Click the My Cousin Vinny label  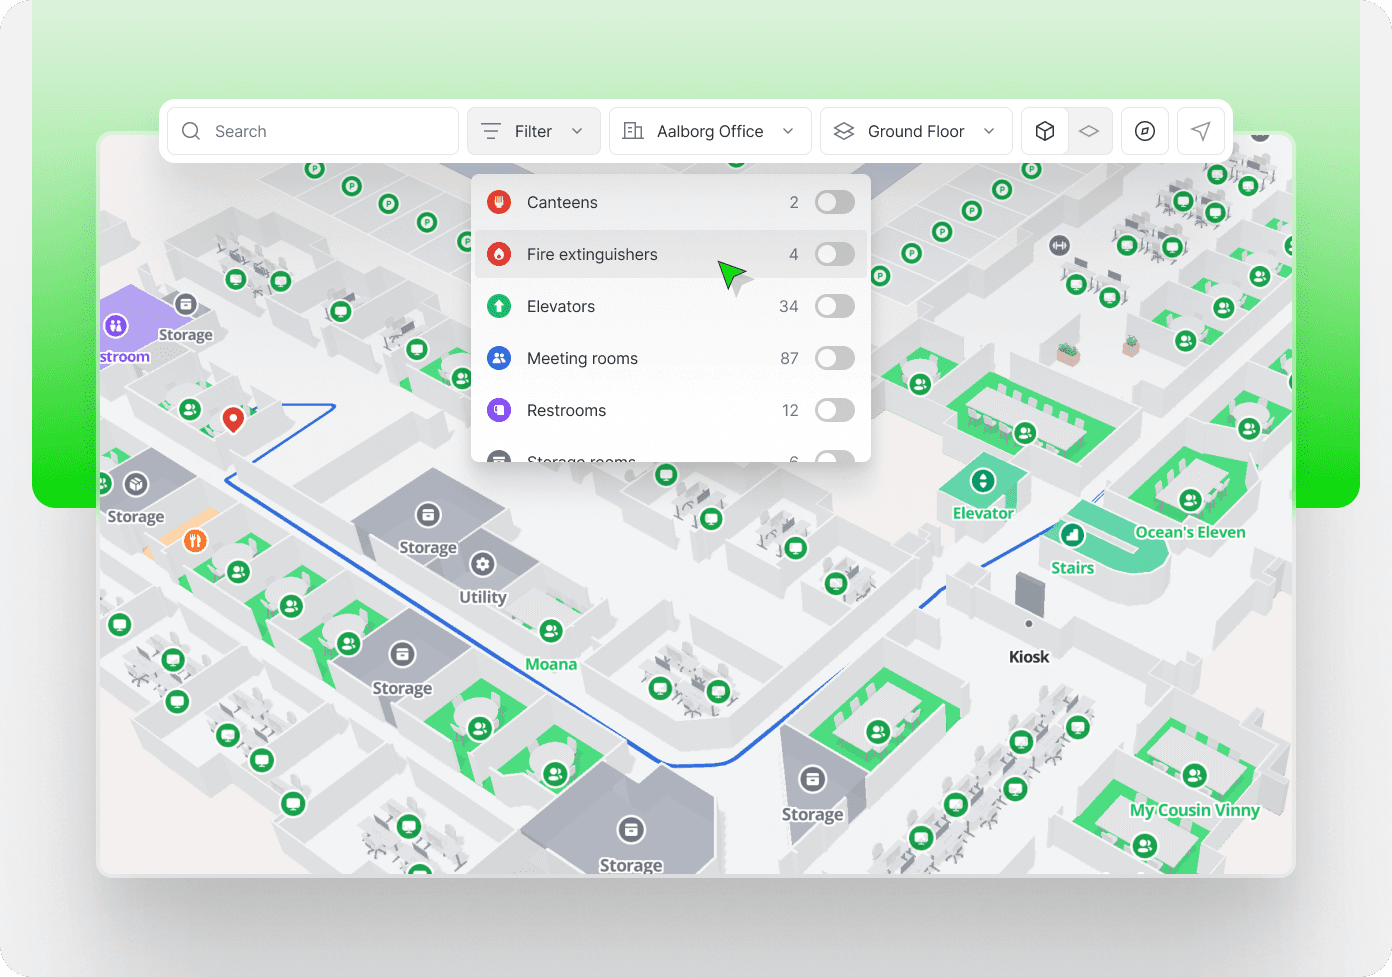(x=1195, y=810)
